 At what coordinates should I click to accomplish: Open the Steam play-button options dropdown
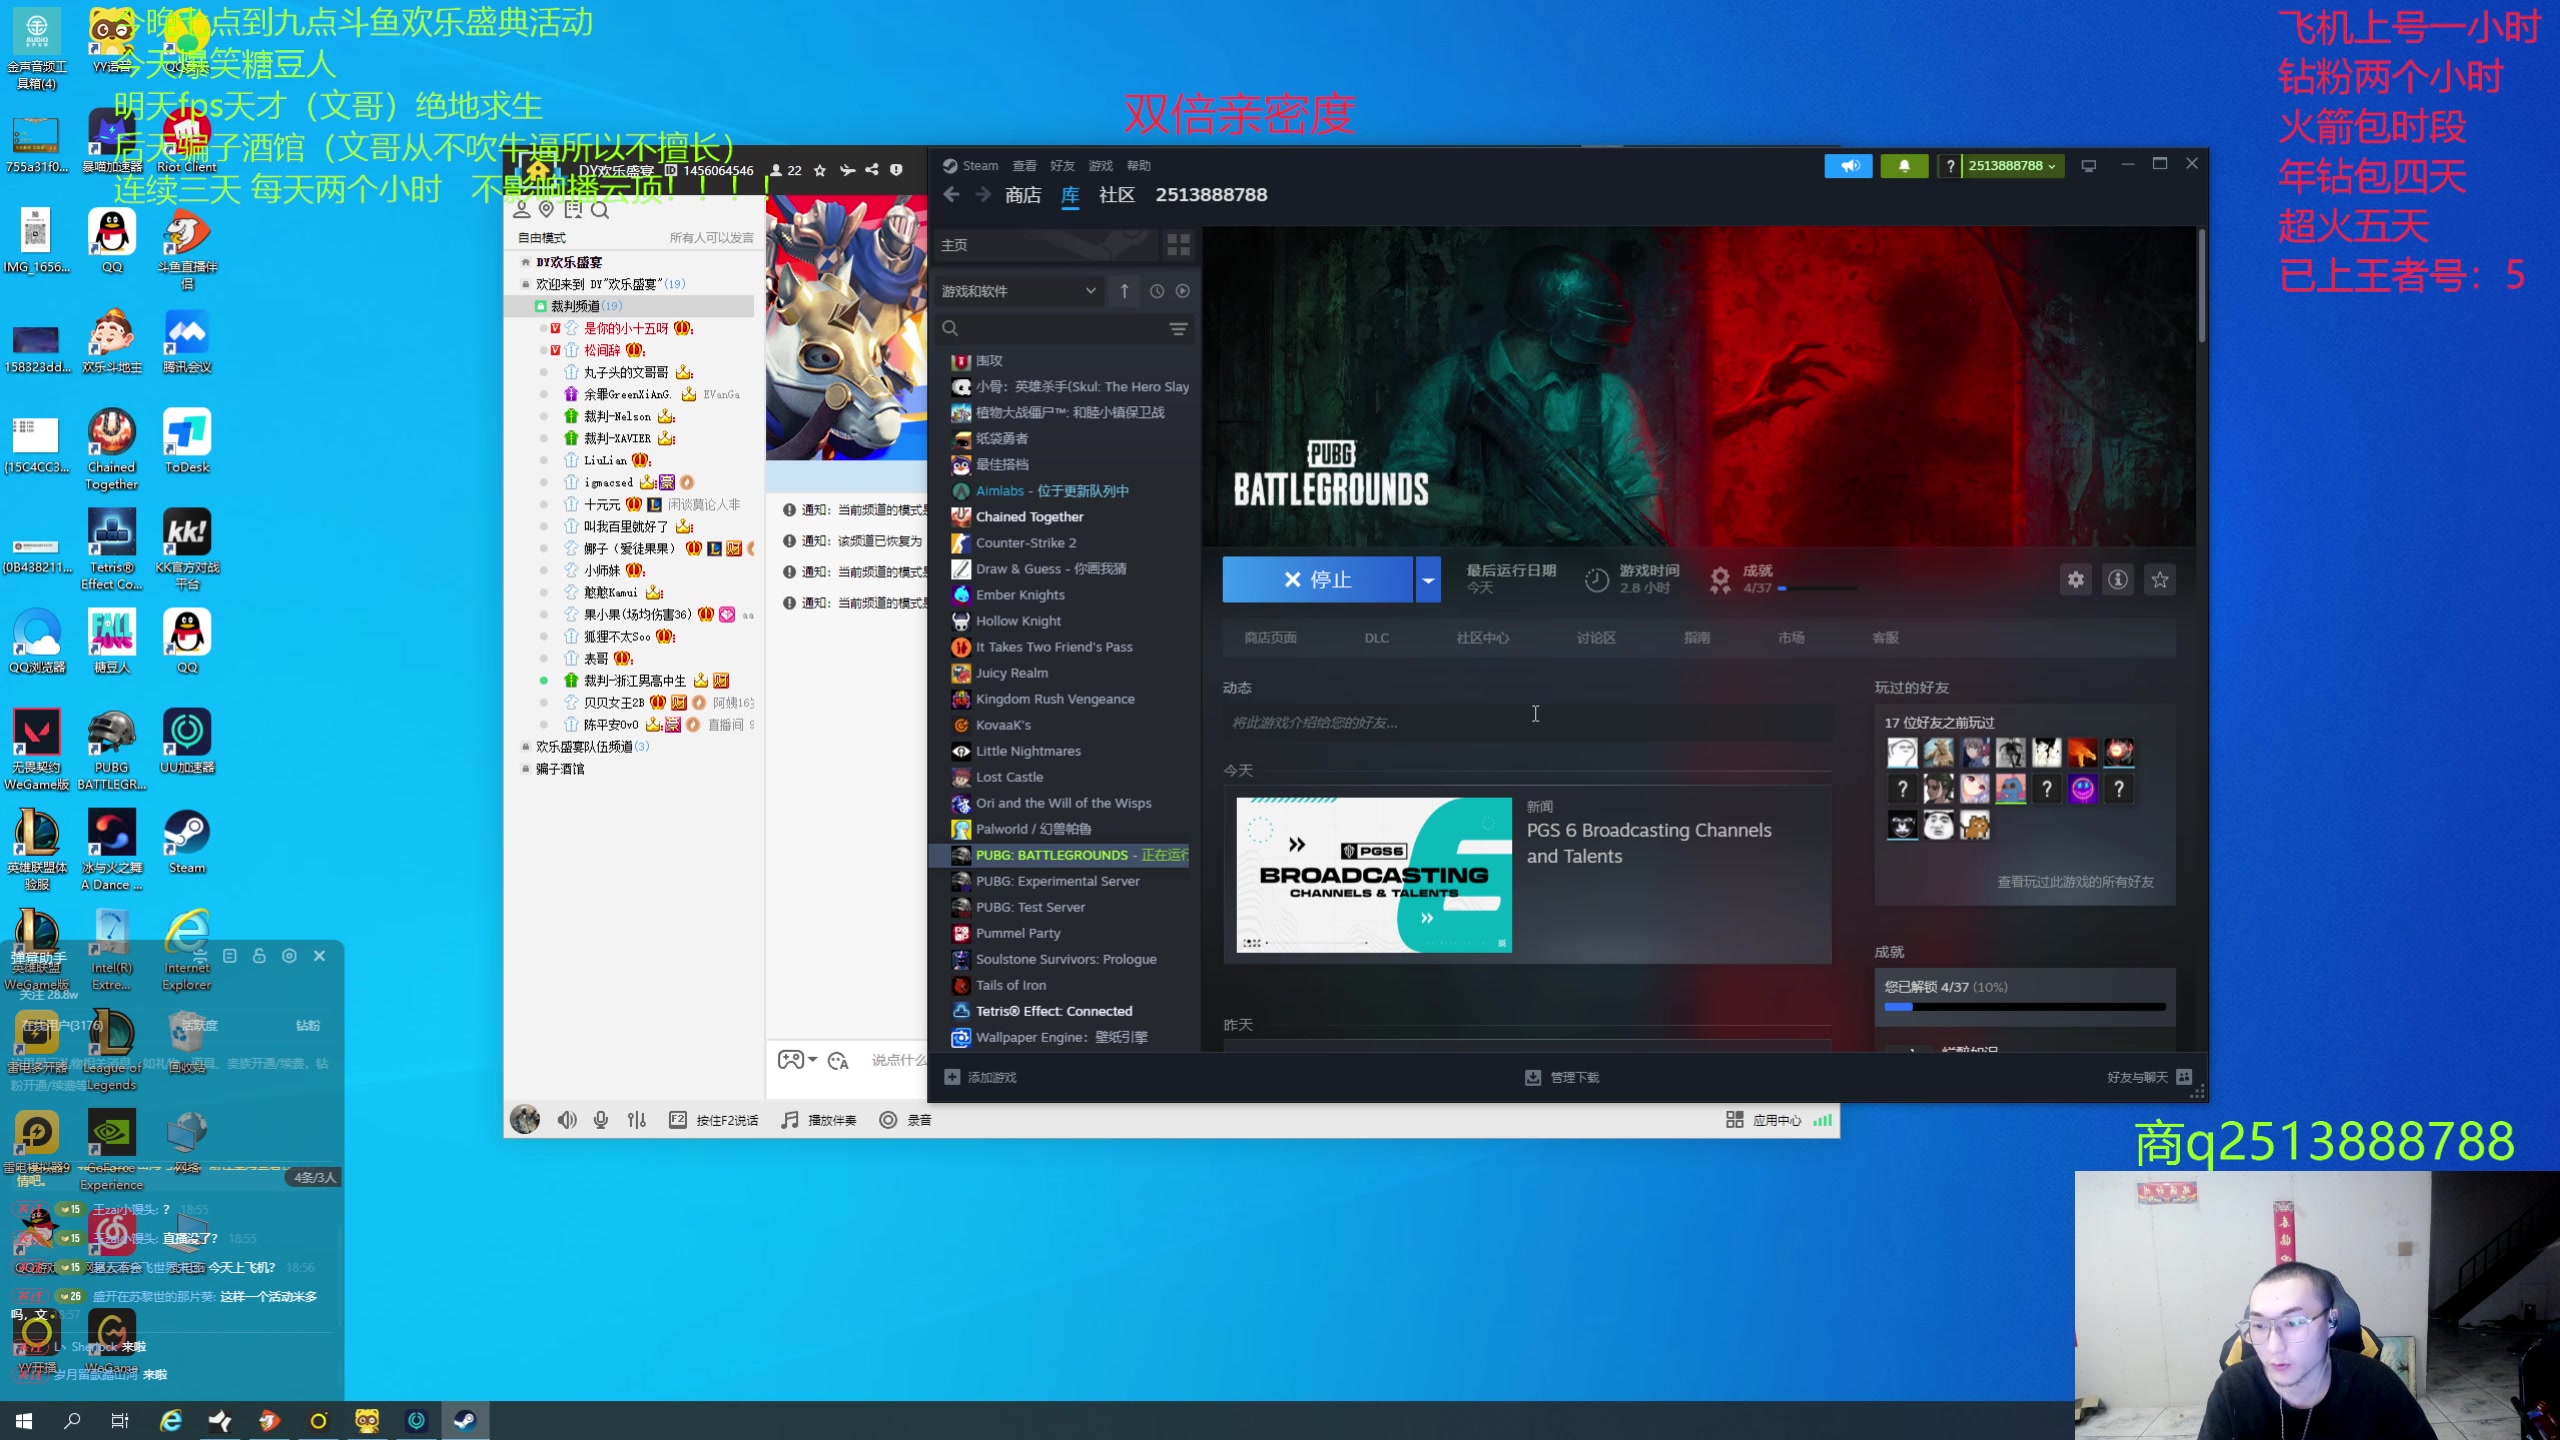click(x=1428, y=580)
